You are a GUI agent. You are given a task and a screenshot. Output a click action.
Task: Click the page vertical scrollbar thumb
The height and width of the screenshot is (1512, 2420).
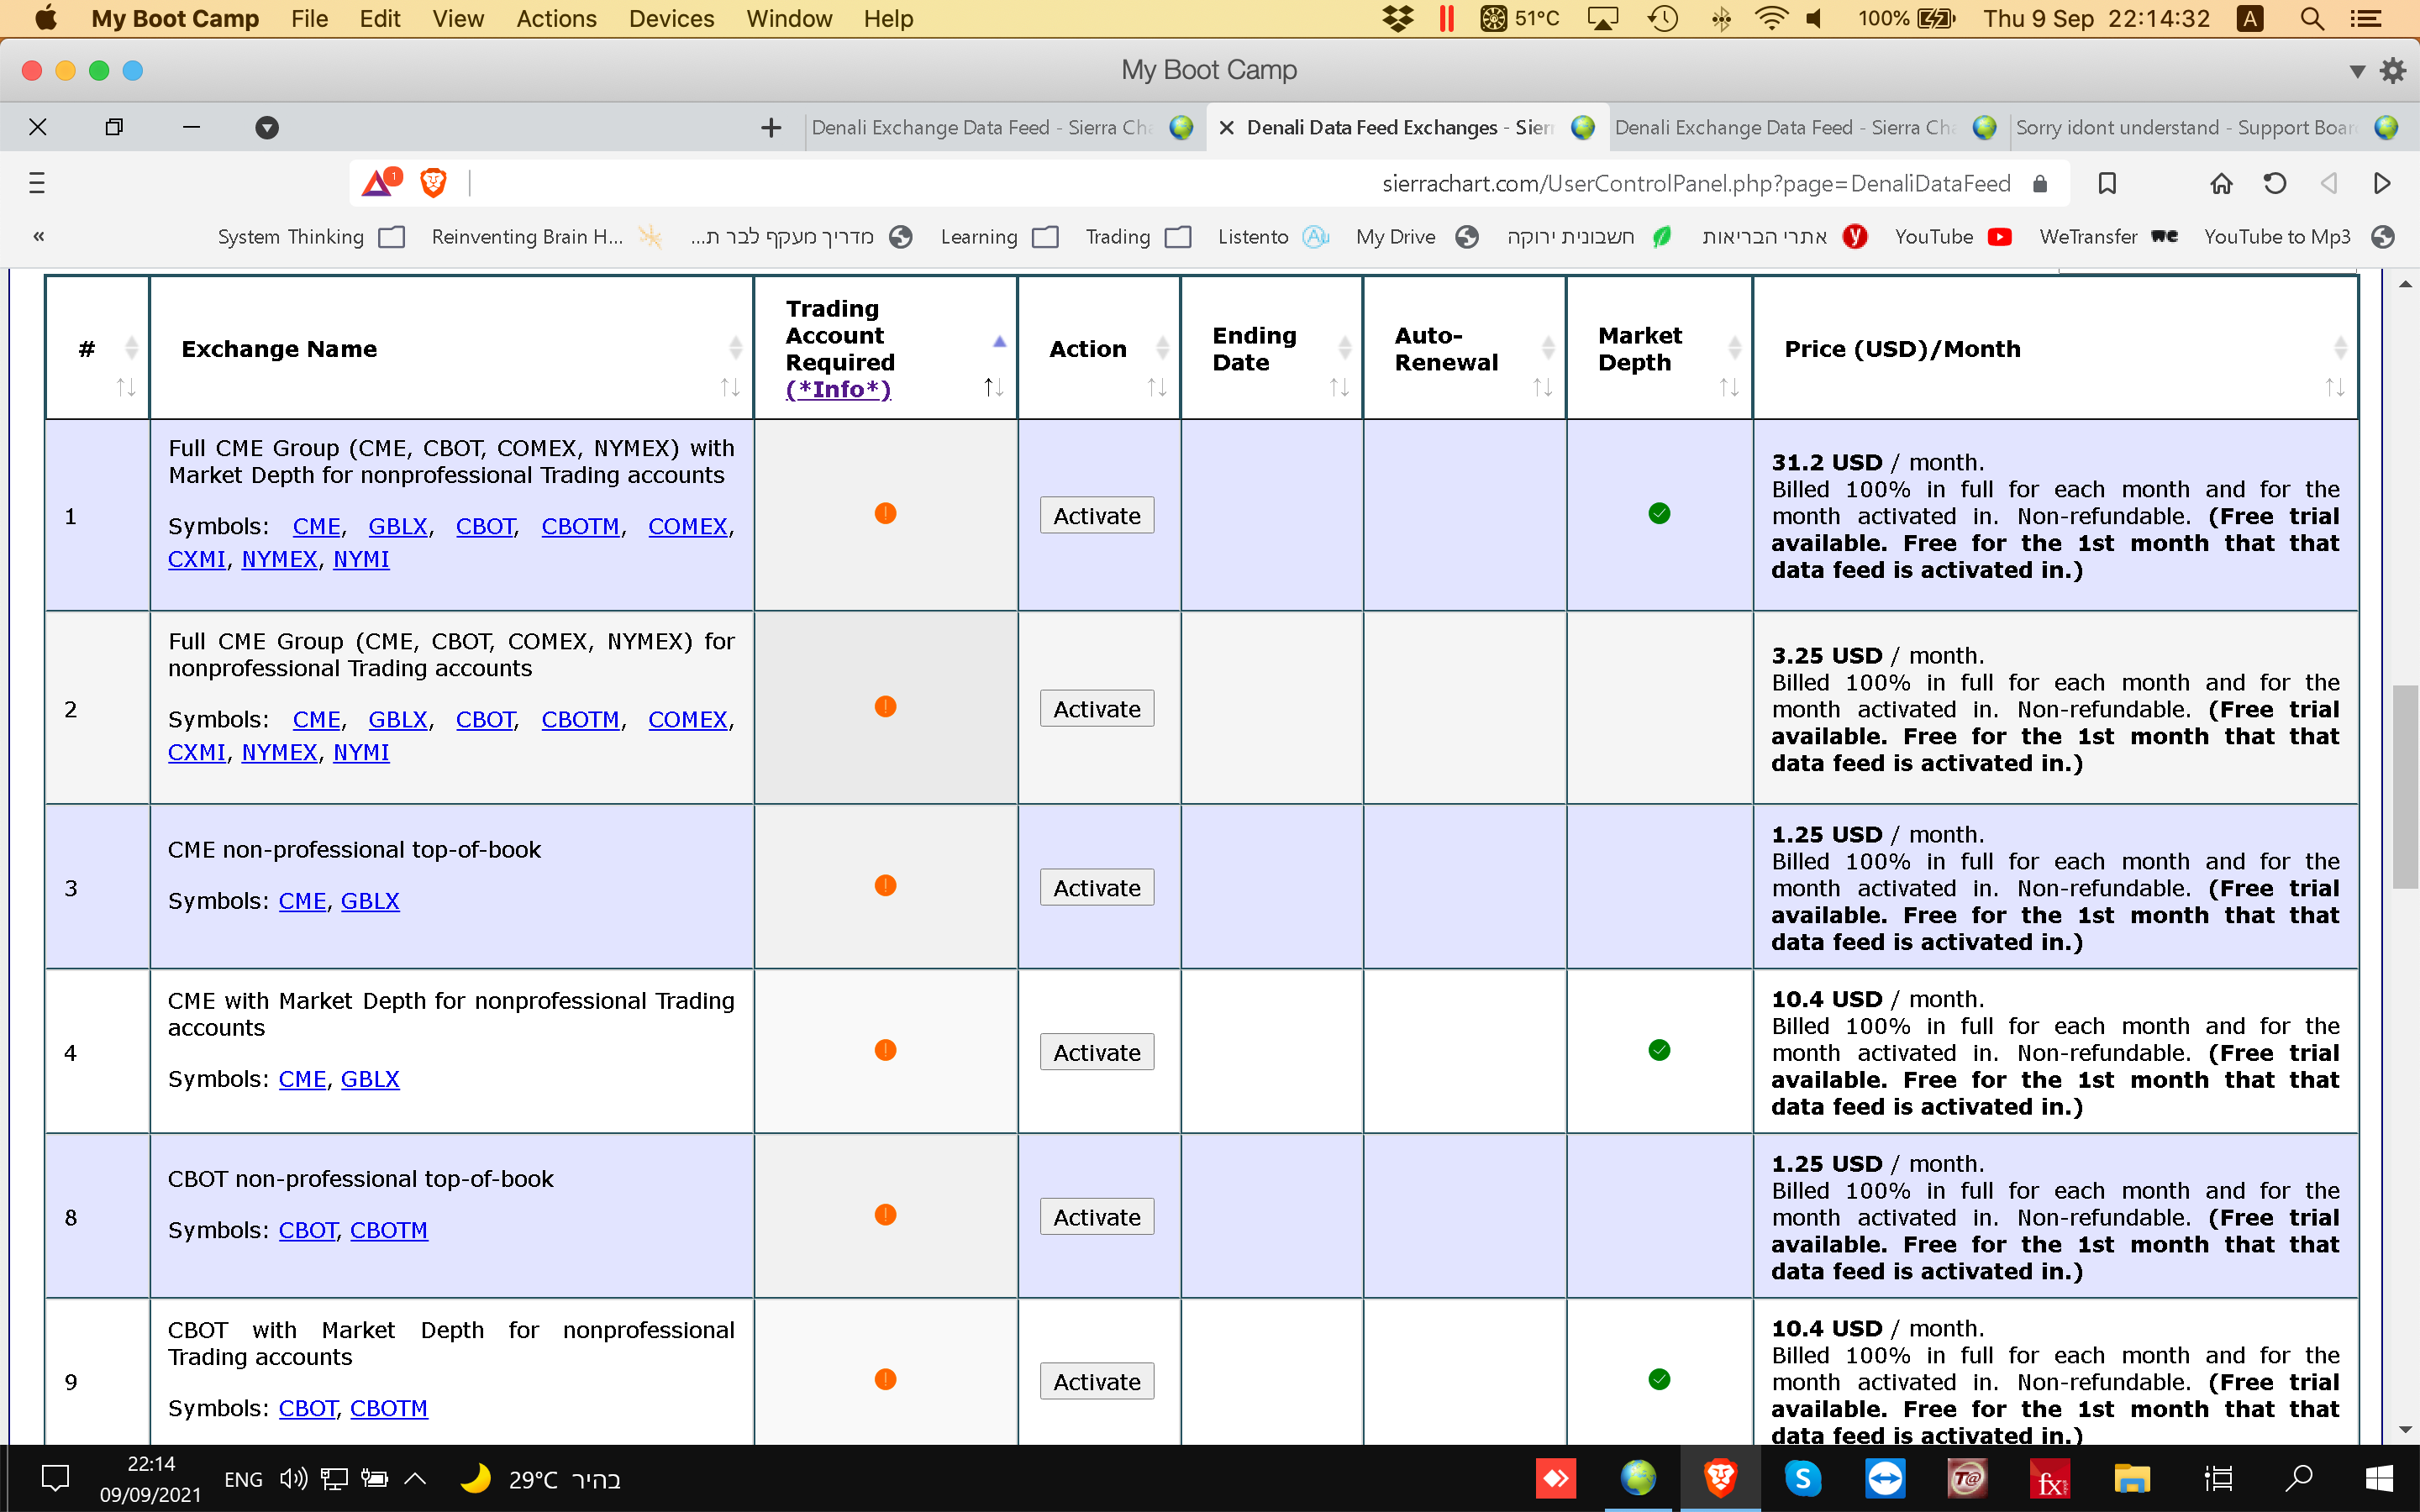(2405, 786)
